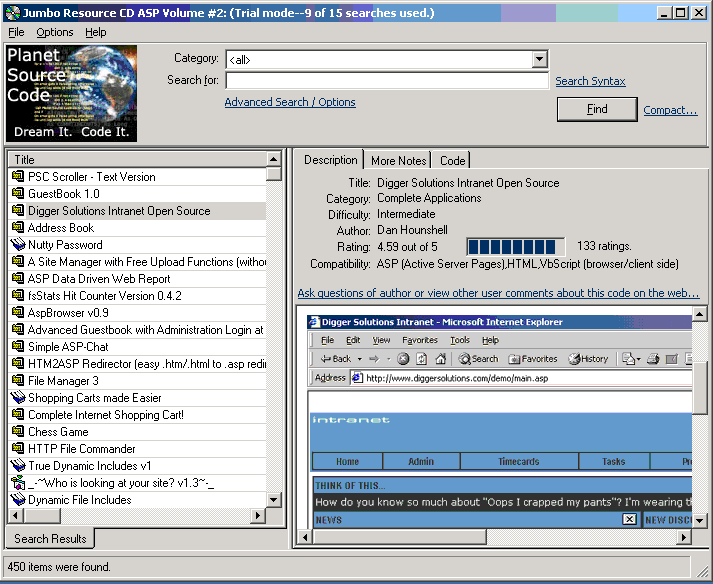Click the results list left scroll arrow
Viewport: 713px width, 584px height.
point(16,515)
